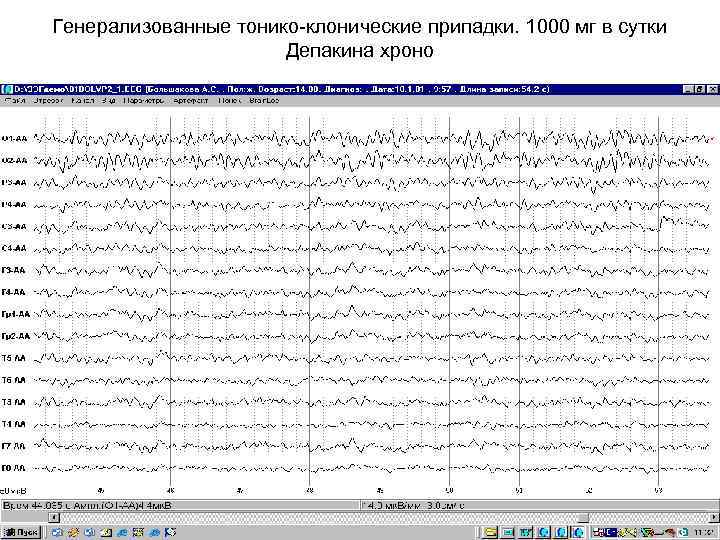Click the 50-second time axis marker
720x540 pixels.
pos(450,491)
